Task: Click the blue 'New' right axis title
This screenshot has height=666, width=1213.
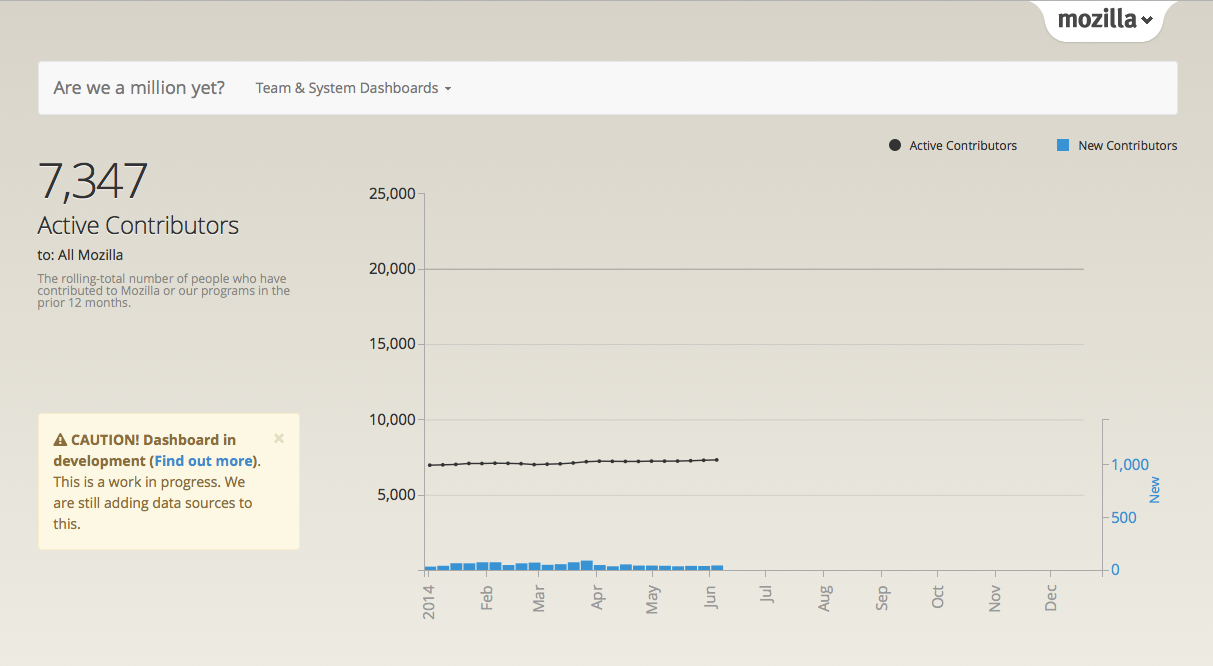Action: pyautogui.click(x=1154, y=490)
